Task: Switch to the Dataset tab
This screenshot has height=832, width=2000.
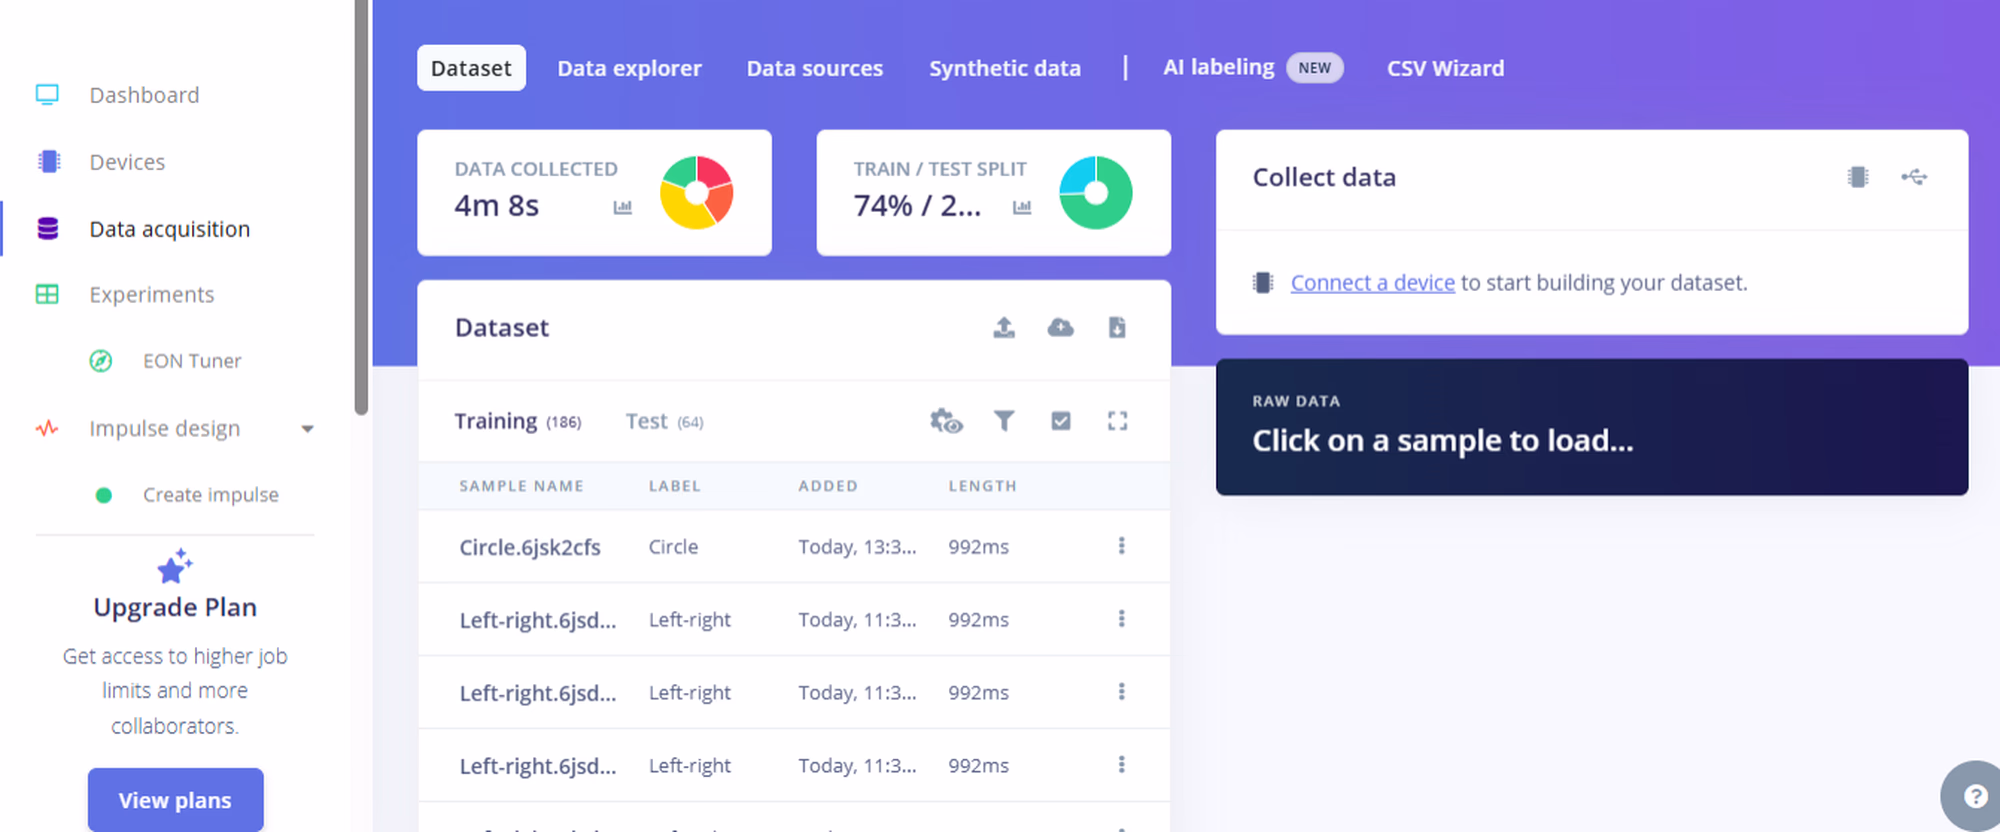Action: coord(471,68)
